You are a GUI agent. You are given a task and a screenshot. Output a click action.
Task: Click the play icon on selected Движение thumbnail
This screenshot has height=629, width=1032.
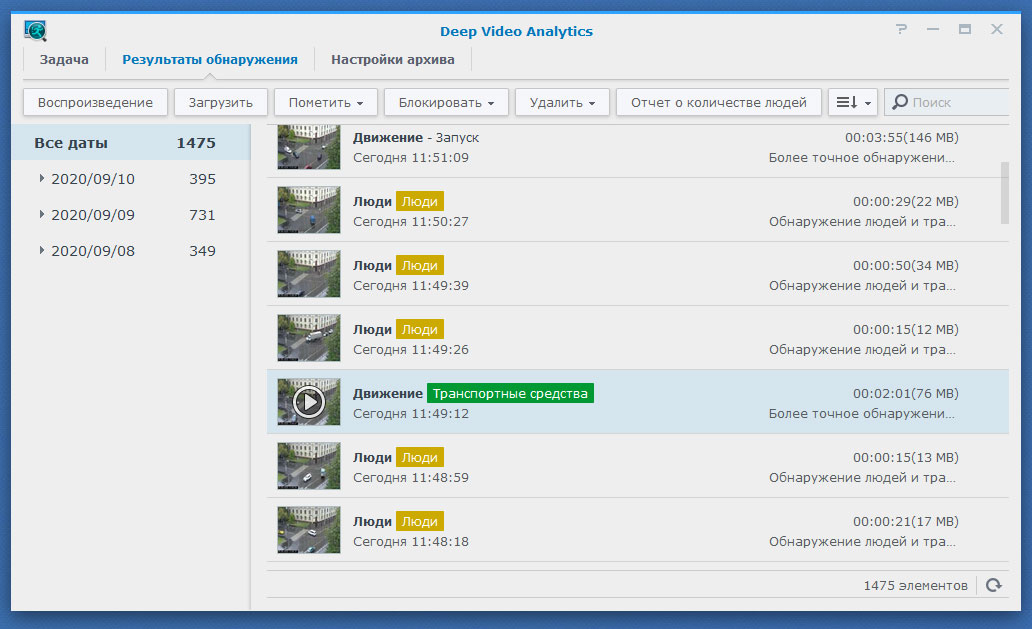(x=309, y=402)
